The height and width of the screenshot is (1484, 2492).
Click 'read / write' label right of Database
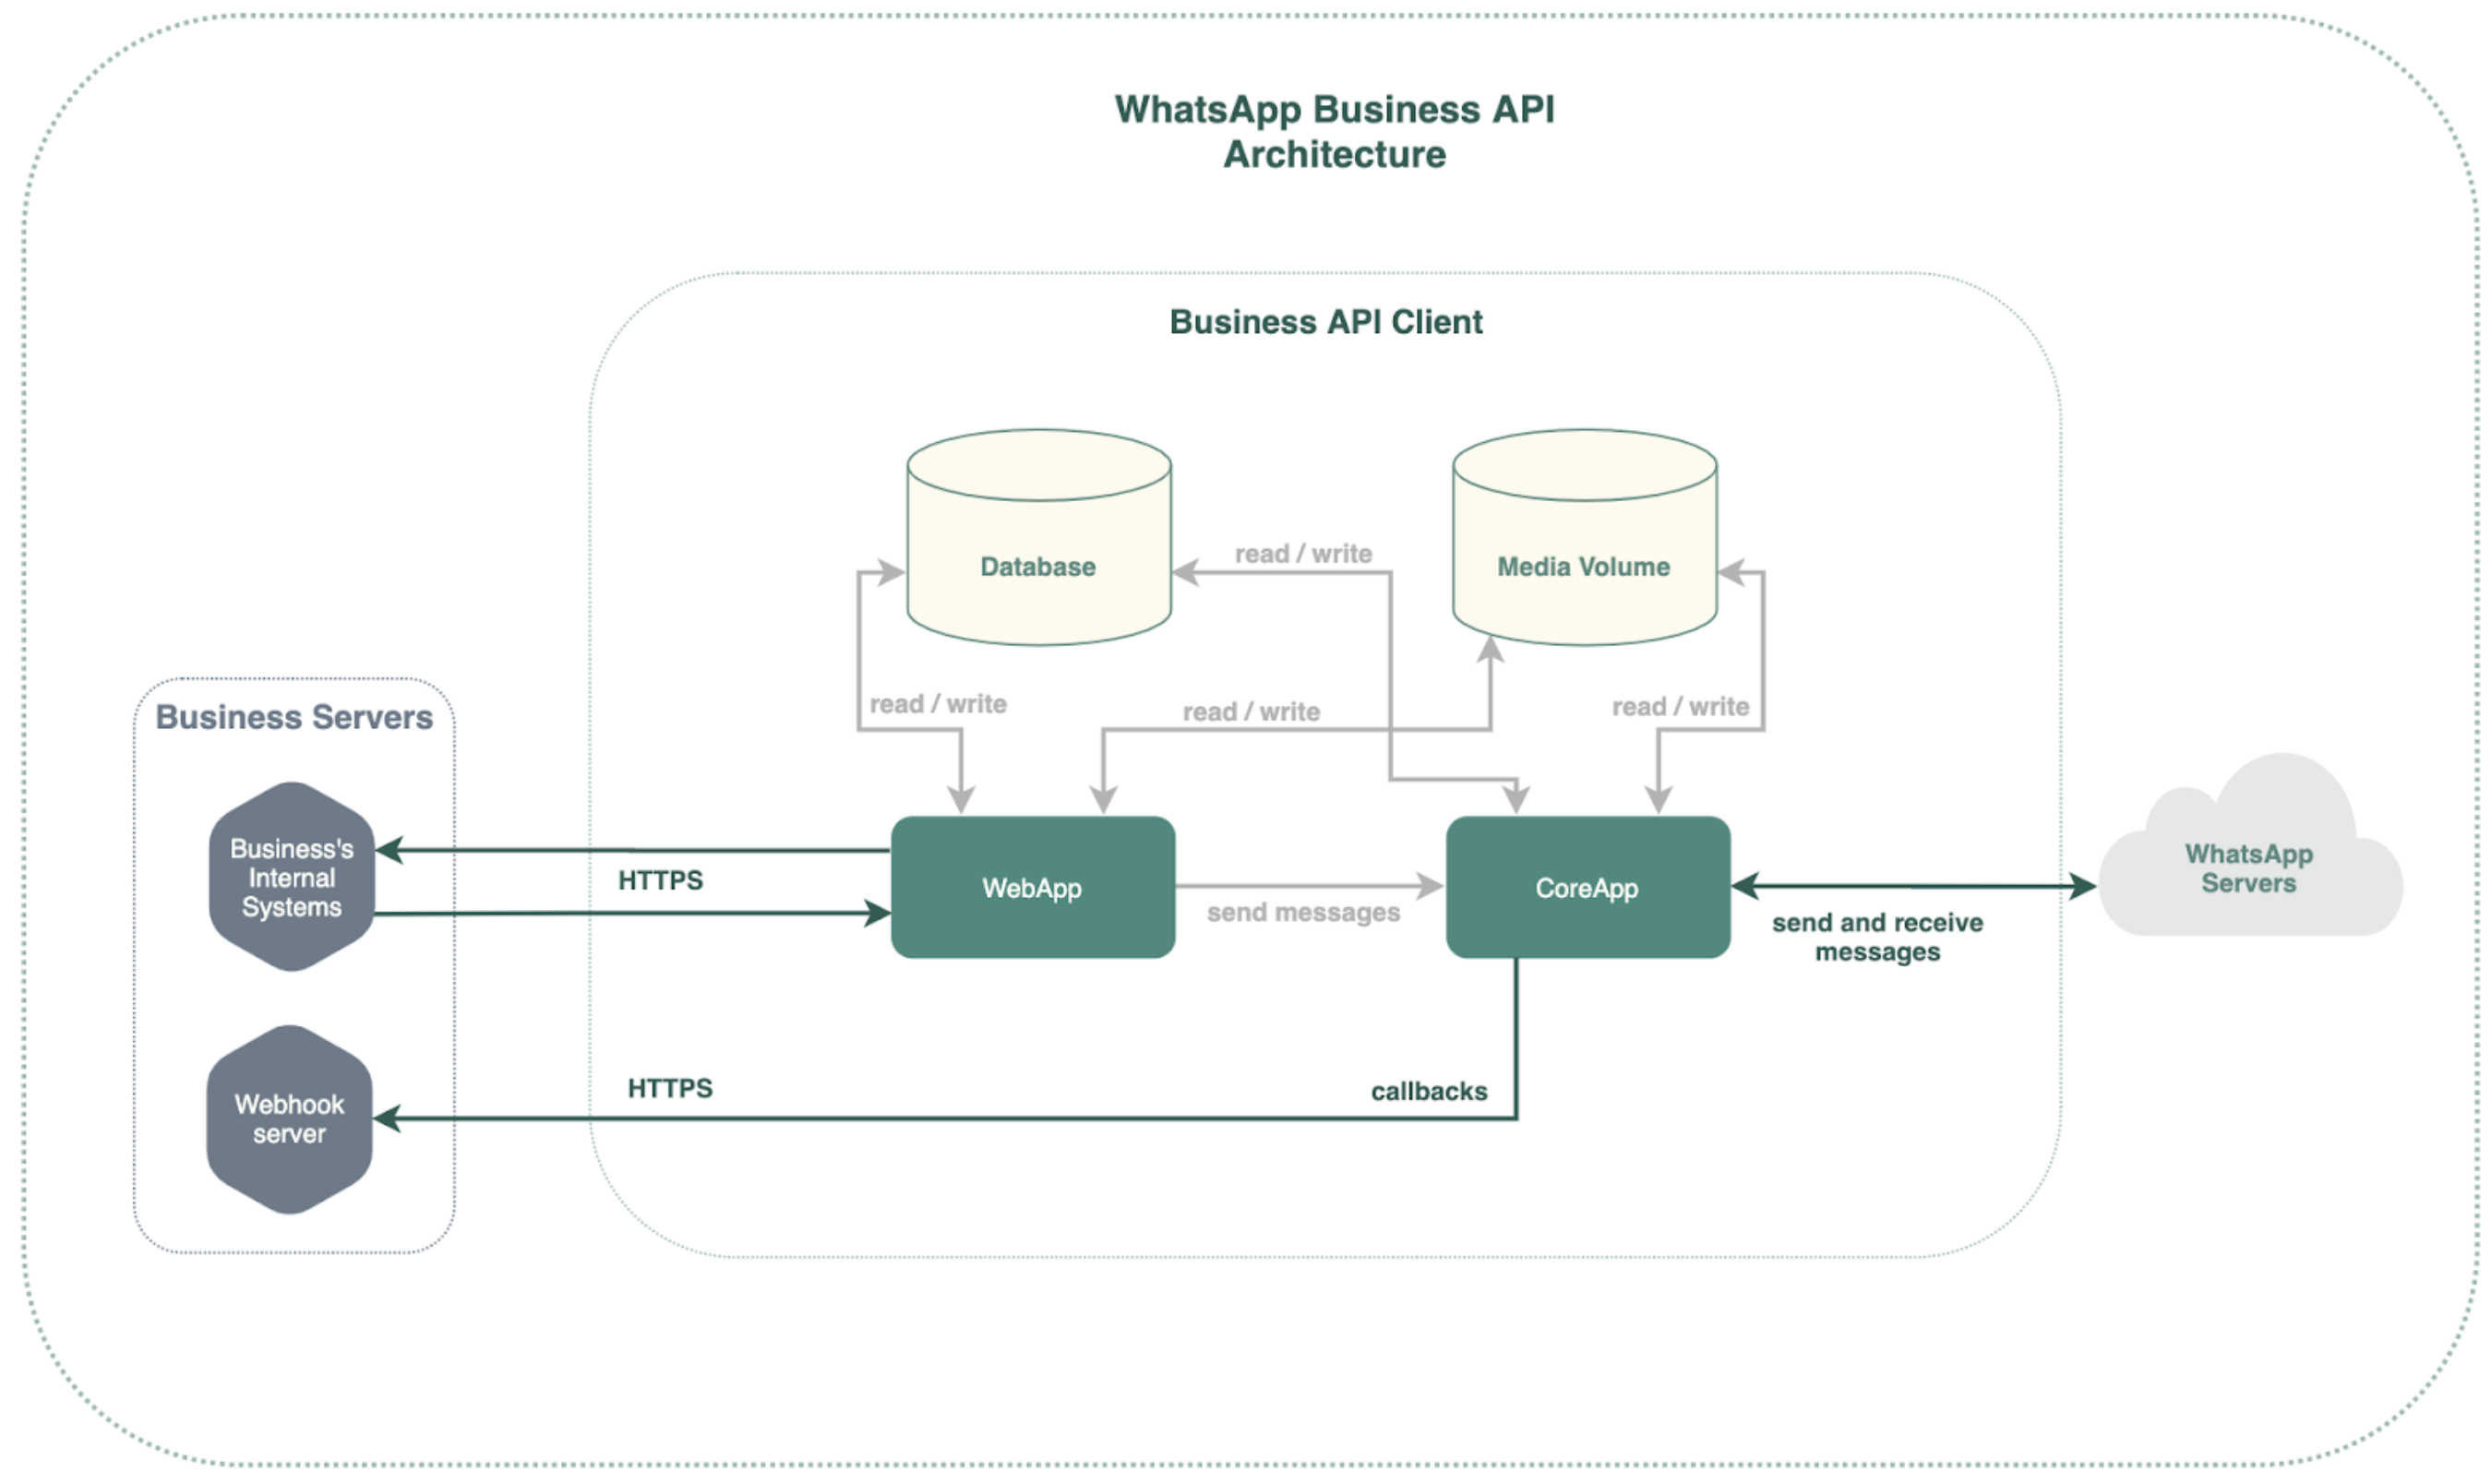(1304, 554)
